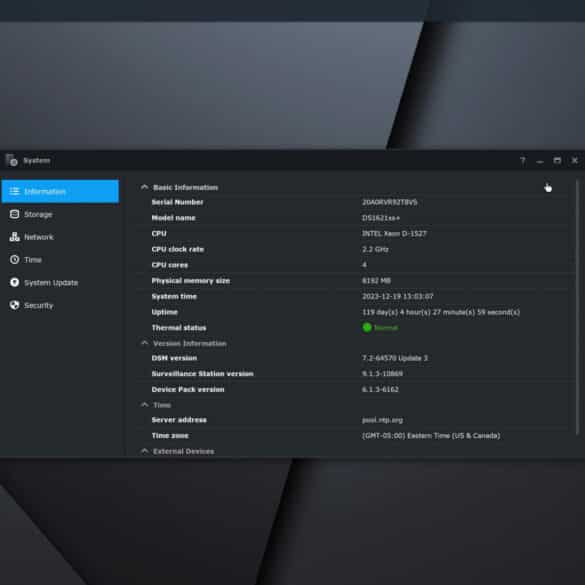585x585 pixels.
Task: Click the System time value
Action: (x=398, y=296)
